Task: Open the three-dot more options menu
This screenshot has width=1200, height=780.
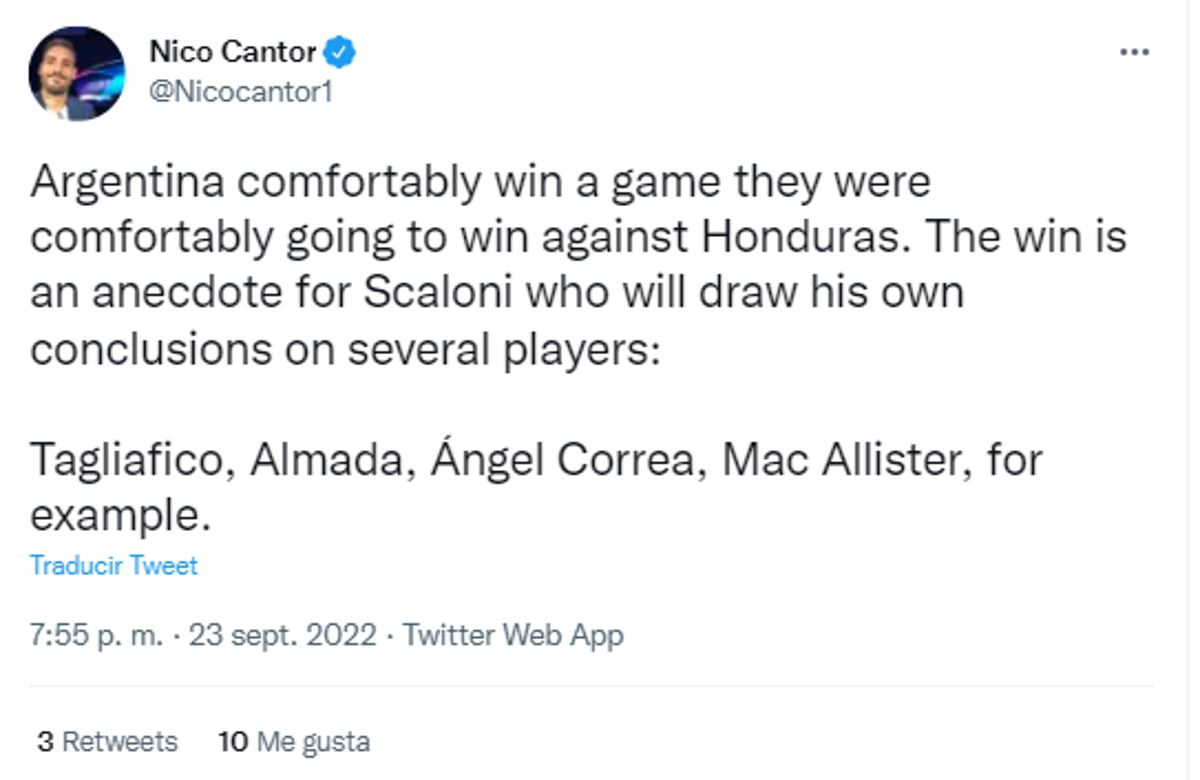Action: 1134,52
